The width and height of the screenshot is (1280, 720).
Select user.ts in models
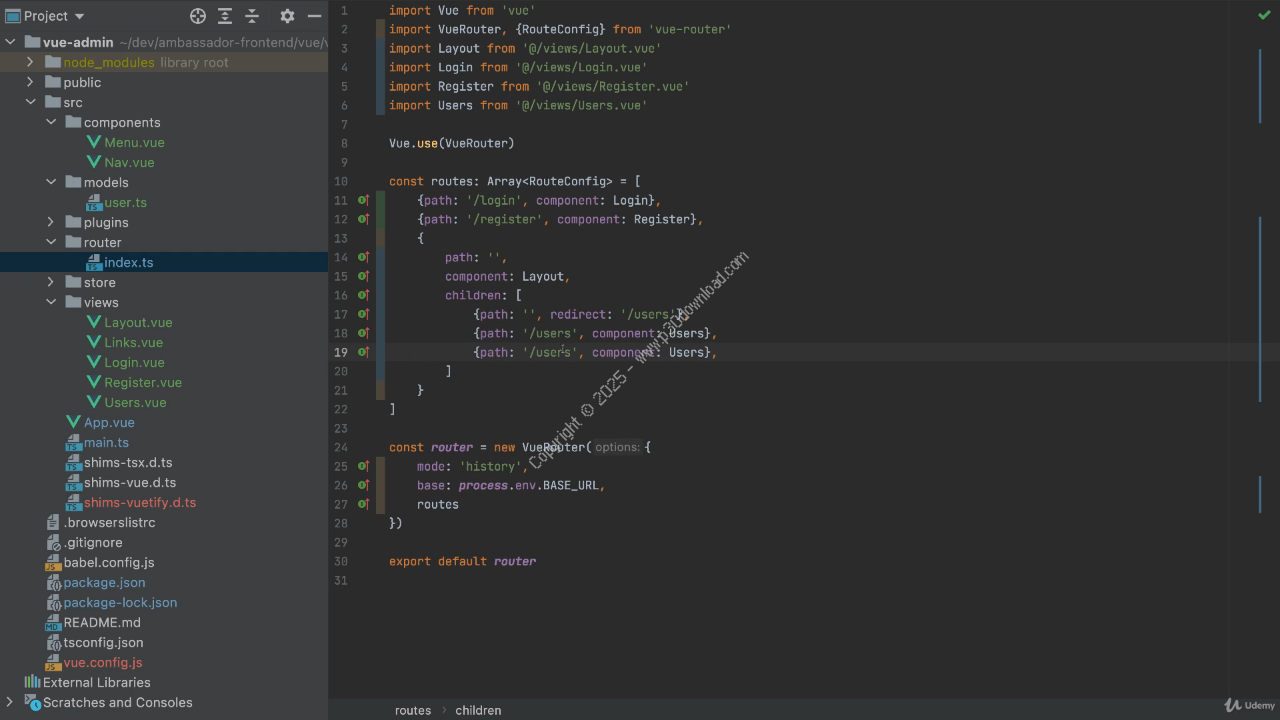click(x=125, y=202)
